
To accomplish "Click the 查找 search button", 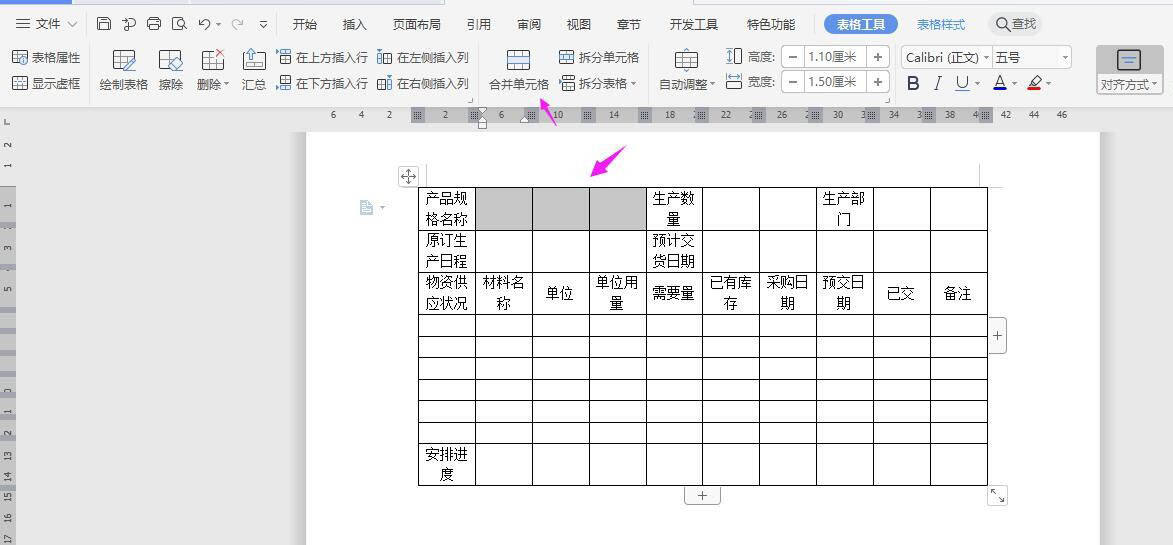I will pyautogui.click(x=1016, y=24).
